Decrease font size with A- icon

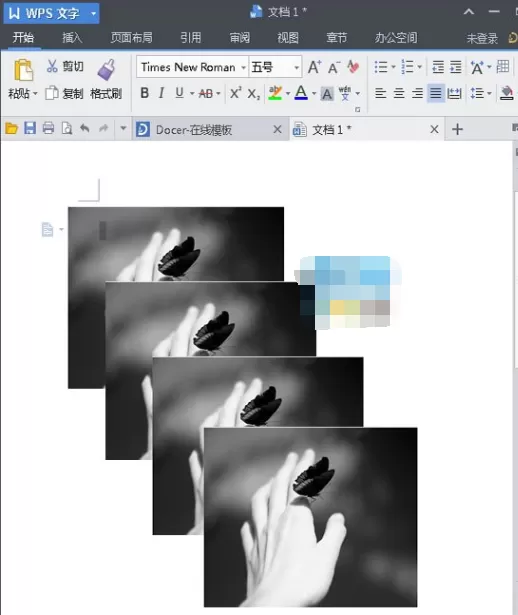[x=334, y=67]
